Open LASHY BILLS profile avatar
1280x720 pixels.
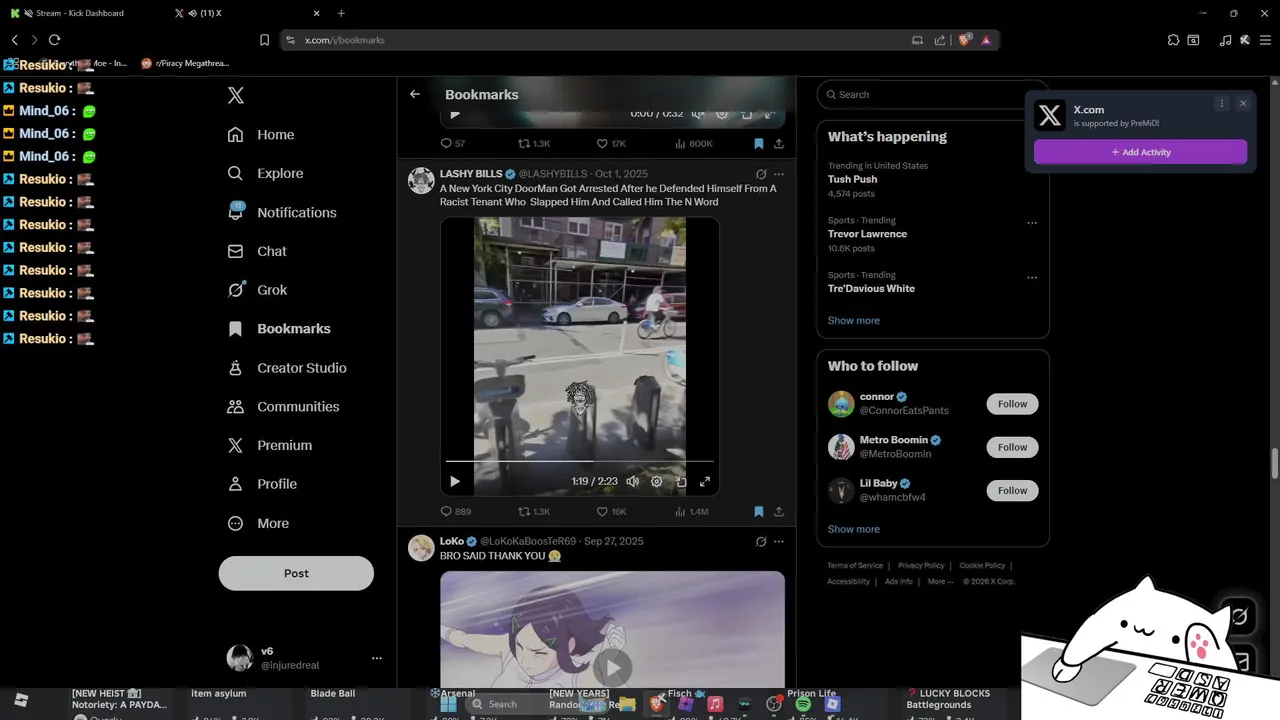tap(421, 180)
